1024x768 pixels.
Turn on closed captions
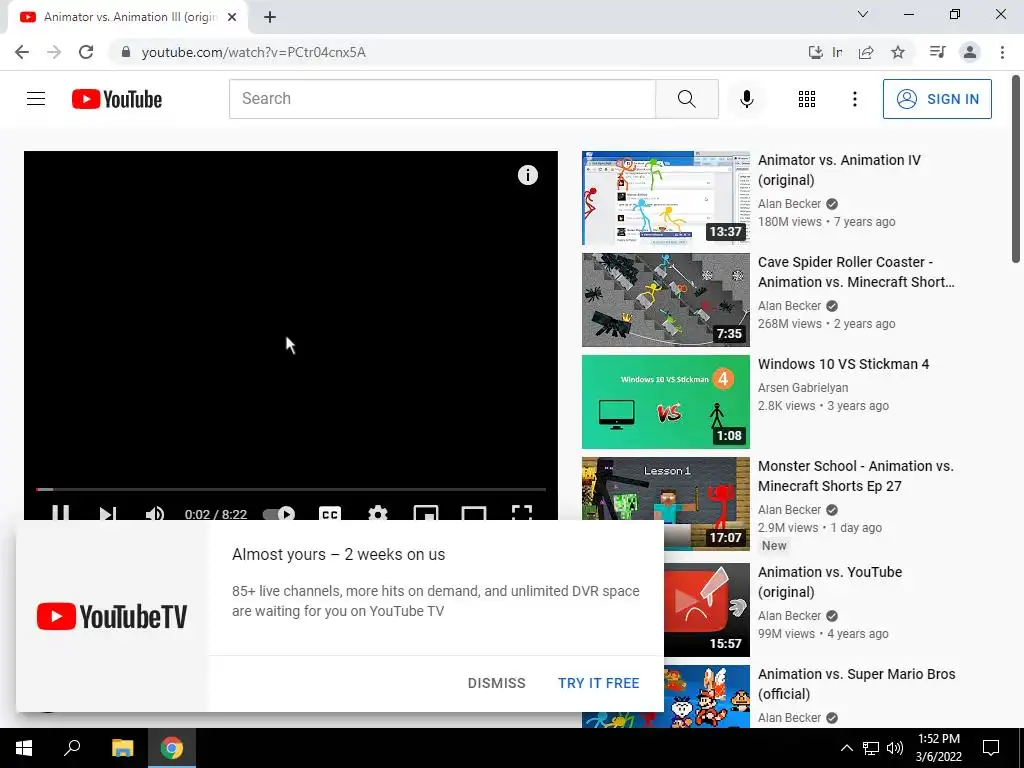point(330,513)
